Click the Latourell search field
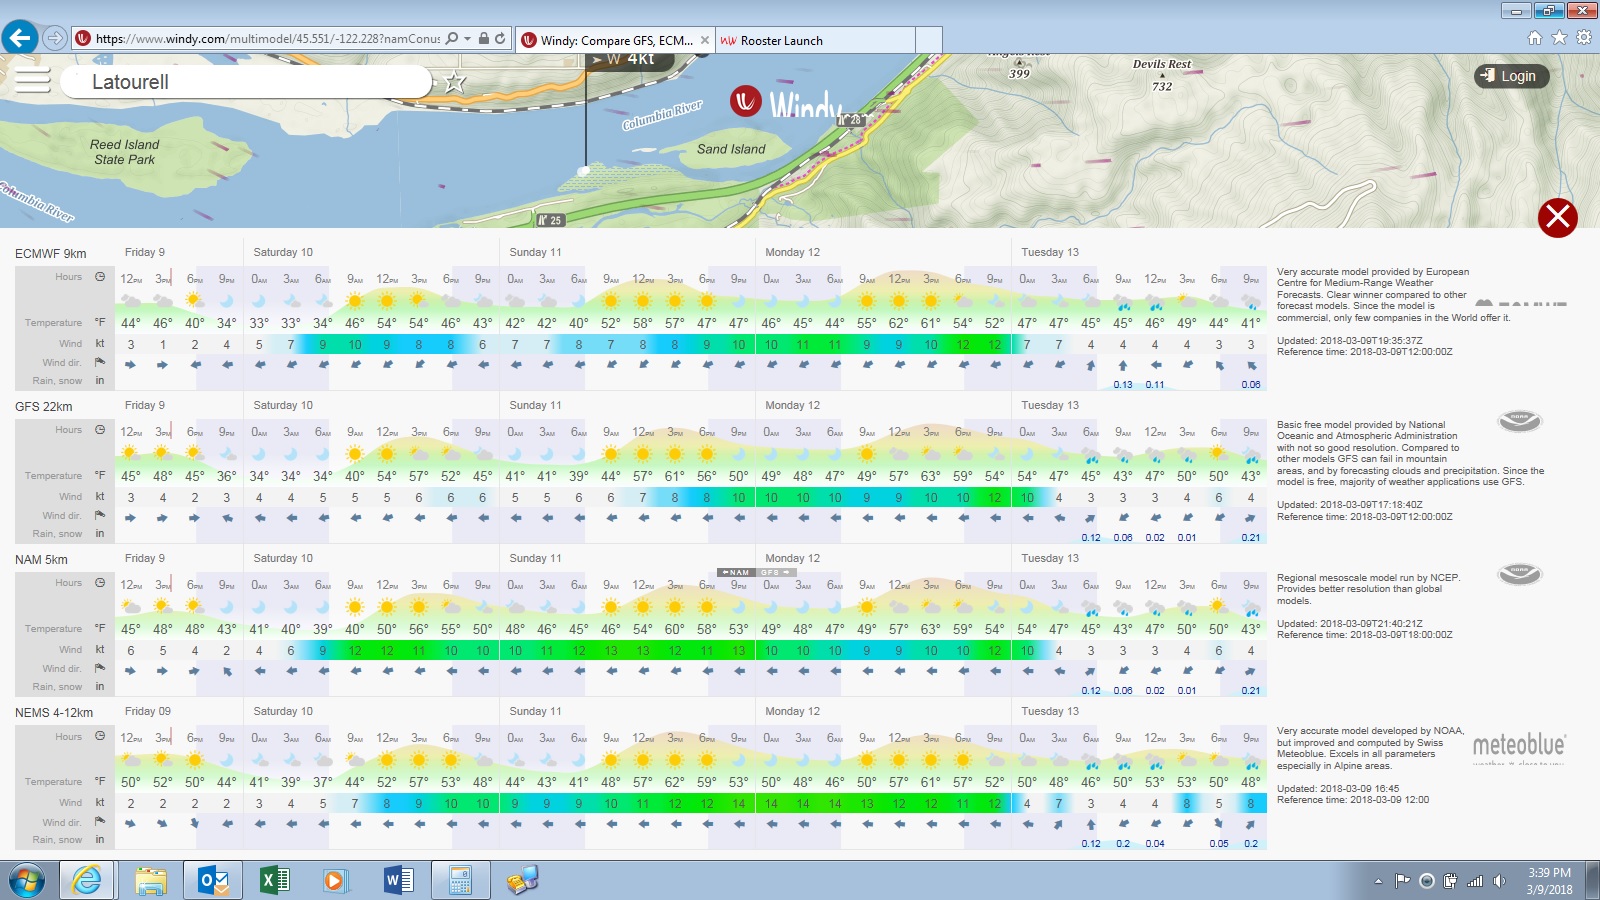Screen dimensions: 1600x900 246,82
